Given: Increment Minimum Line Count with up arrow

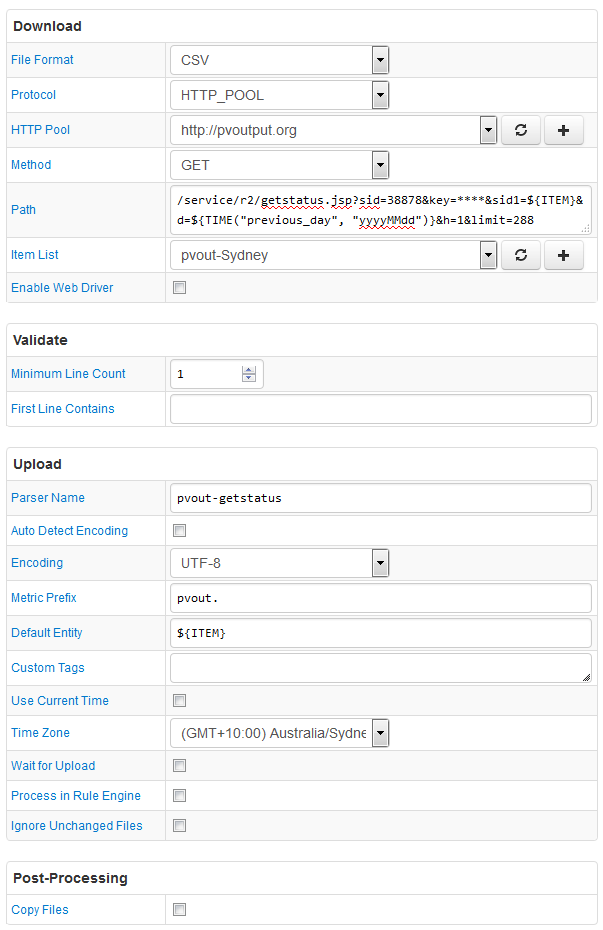Looking at the screenshot, I should tap(249, 370).
